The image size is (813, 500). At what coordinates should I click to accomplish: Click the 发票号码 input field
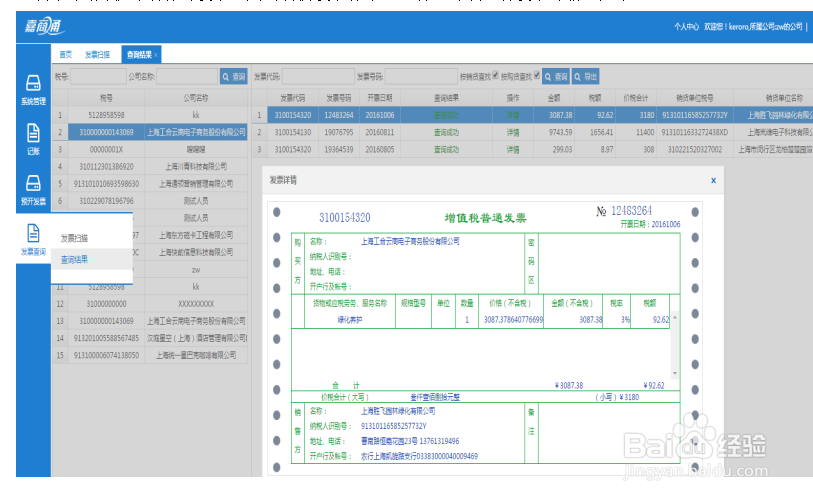421,77
